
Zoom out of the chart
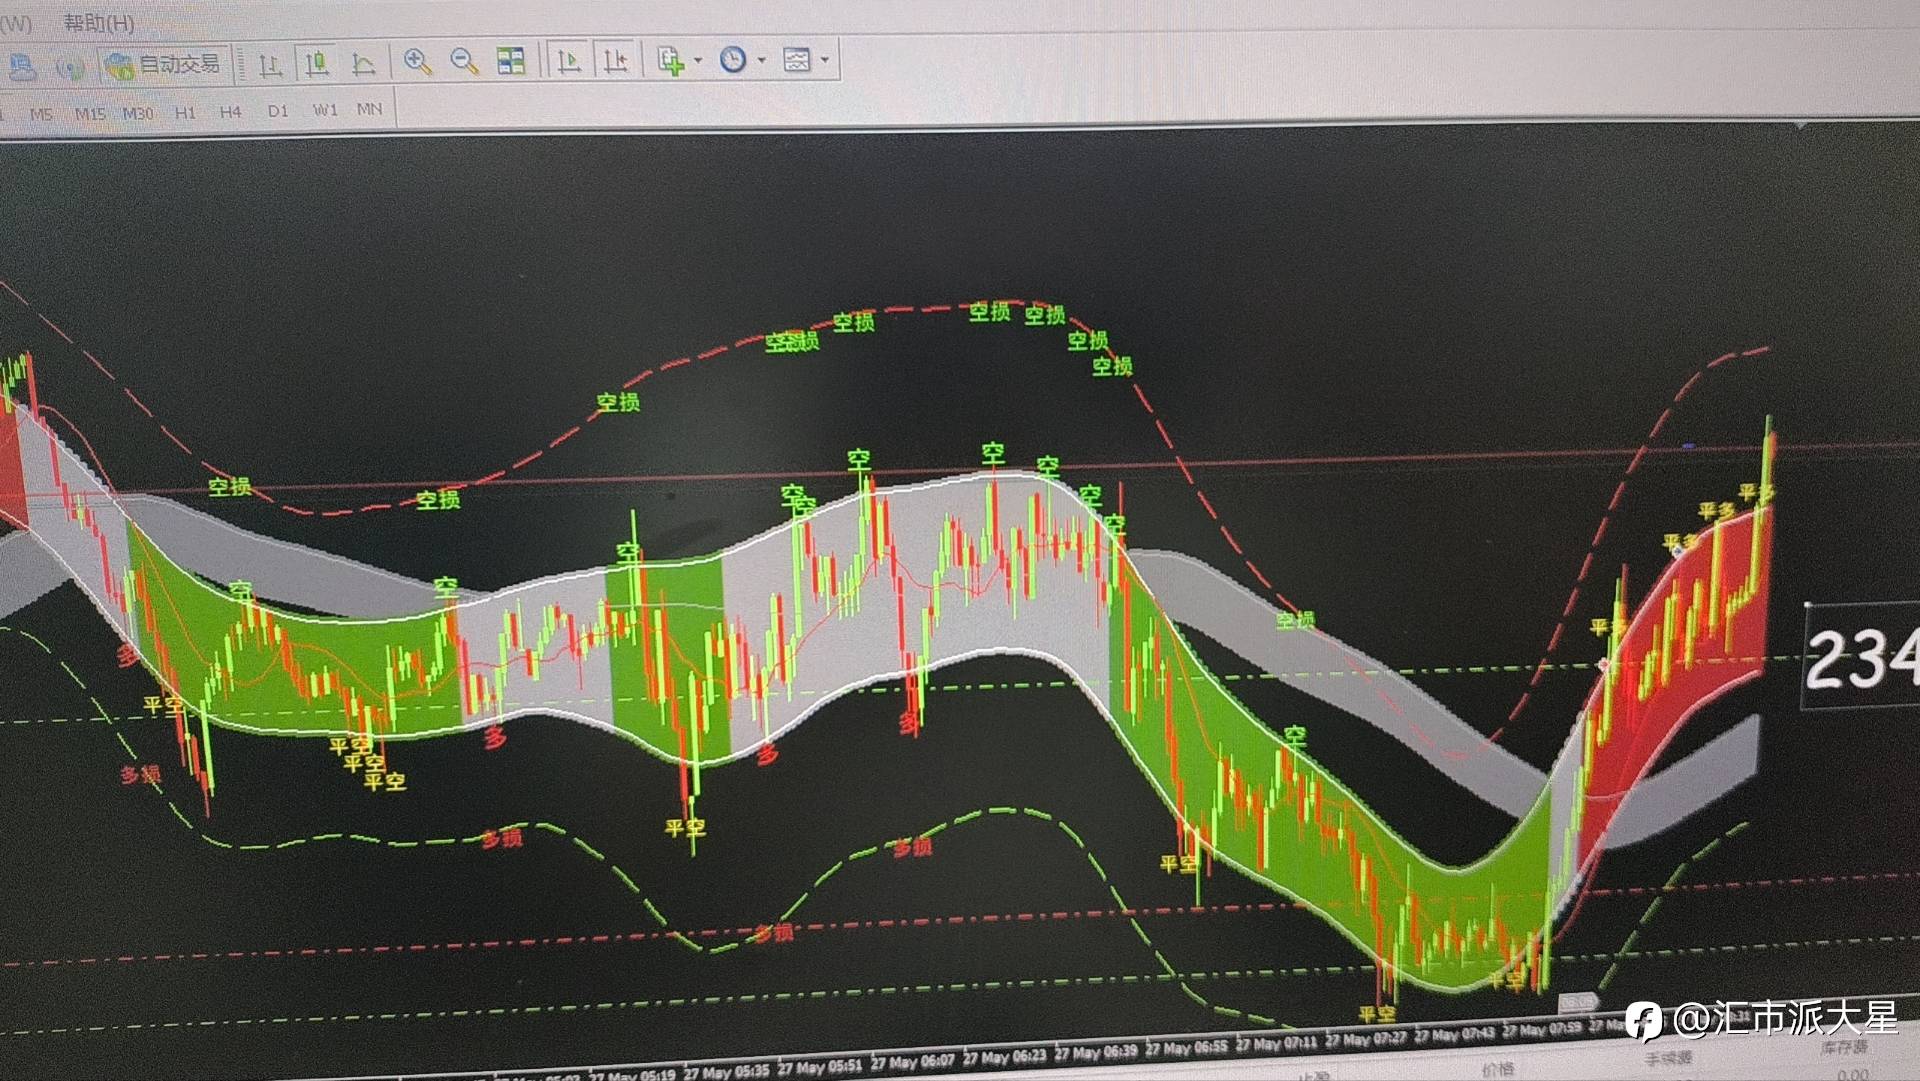(x=464, y=62)
